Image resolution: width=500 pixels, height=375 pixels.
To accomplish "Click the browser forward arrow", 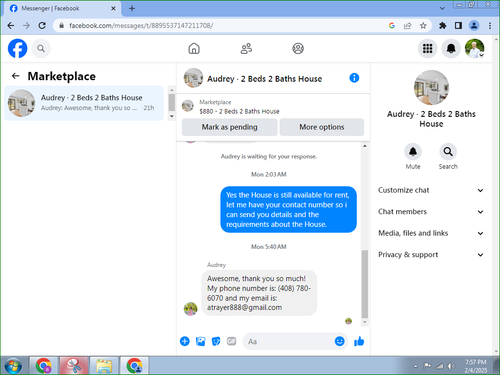I will tap(26, 25).
